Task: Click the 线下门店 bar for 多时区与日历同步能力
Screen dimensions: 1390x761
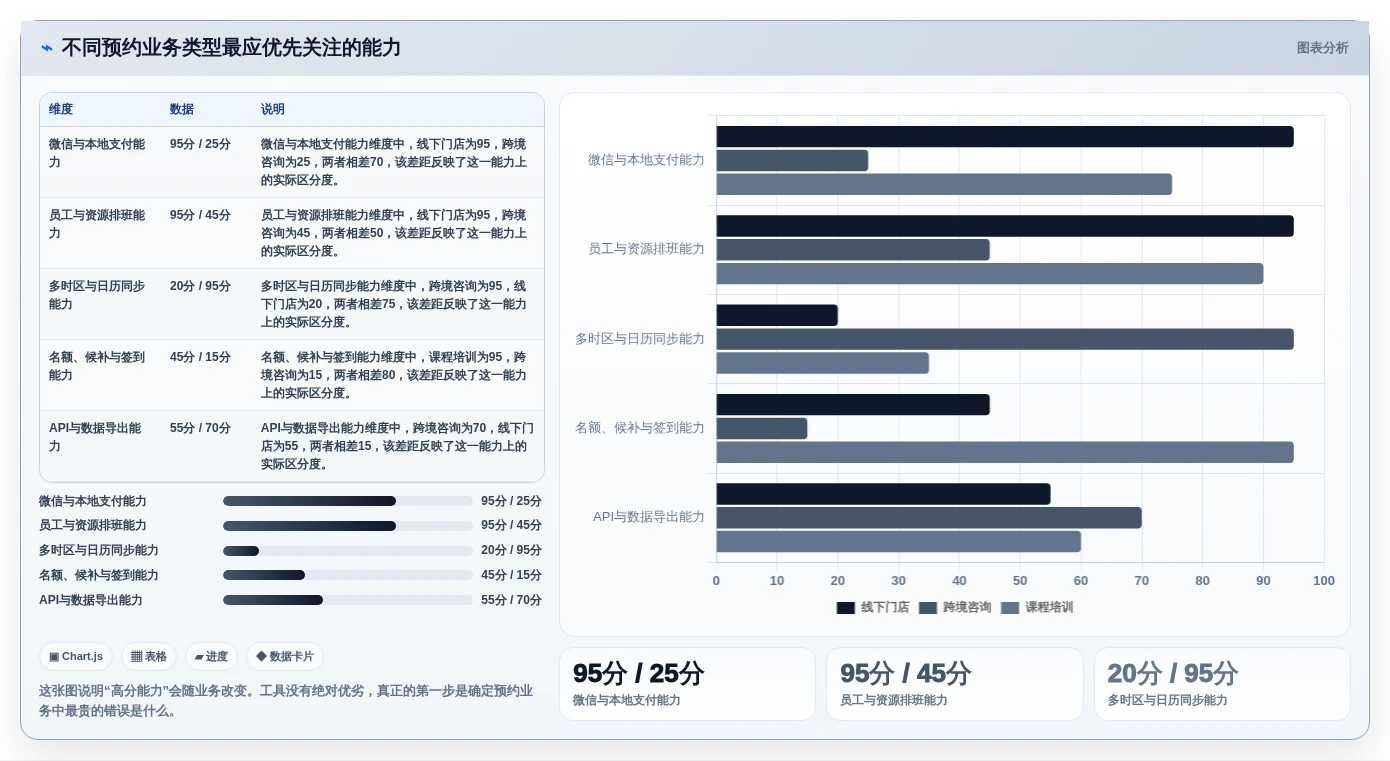Action: pos(777,315)
